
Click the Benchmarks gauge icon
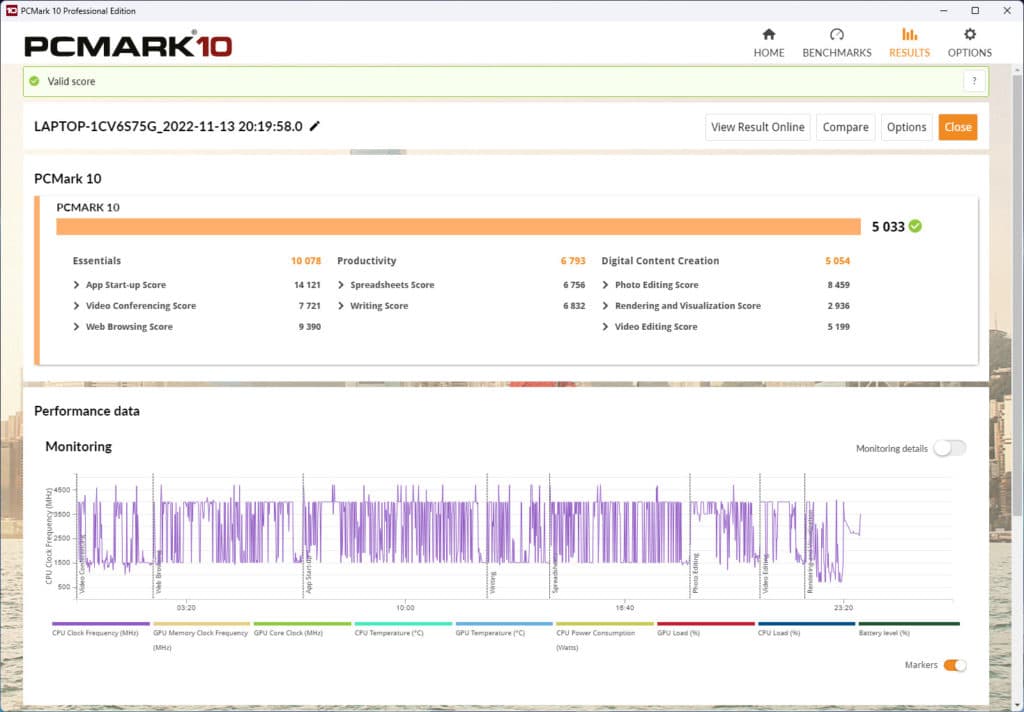(837, 35)
